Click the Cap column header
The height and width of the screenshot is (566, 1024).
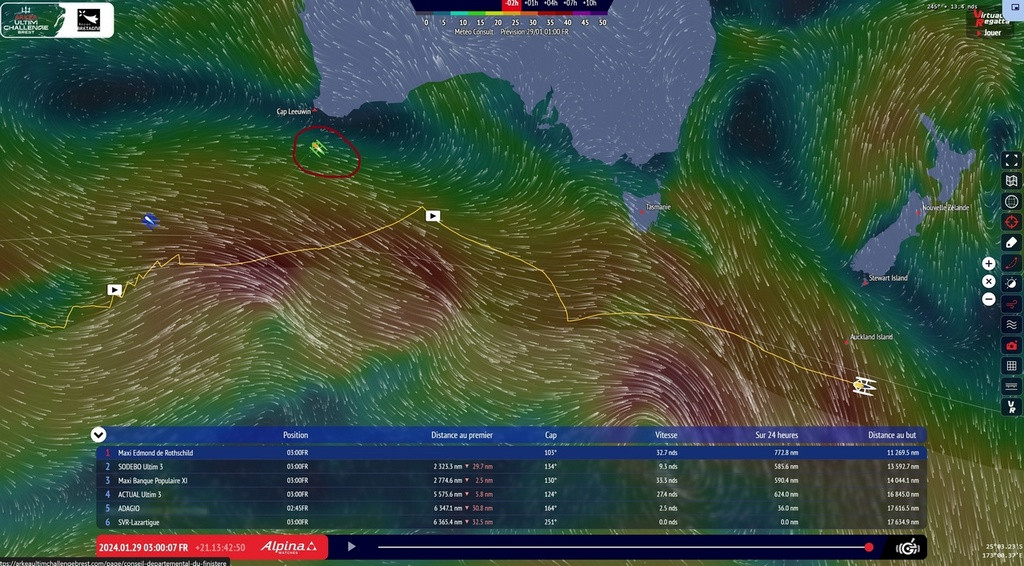click(551, 435)
